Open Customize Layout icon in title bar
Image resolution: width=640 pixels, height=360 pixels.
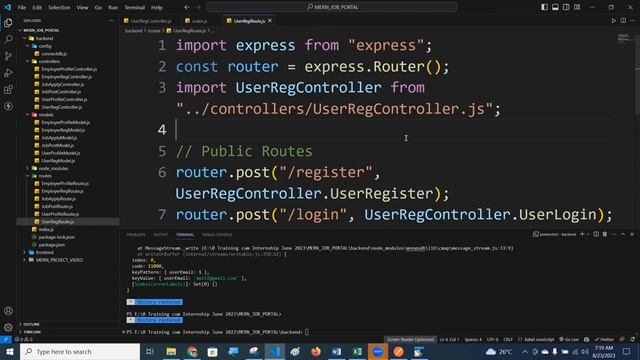[577, 7]
